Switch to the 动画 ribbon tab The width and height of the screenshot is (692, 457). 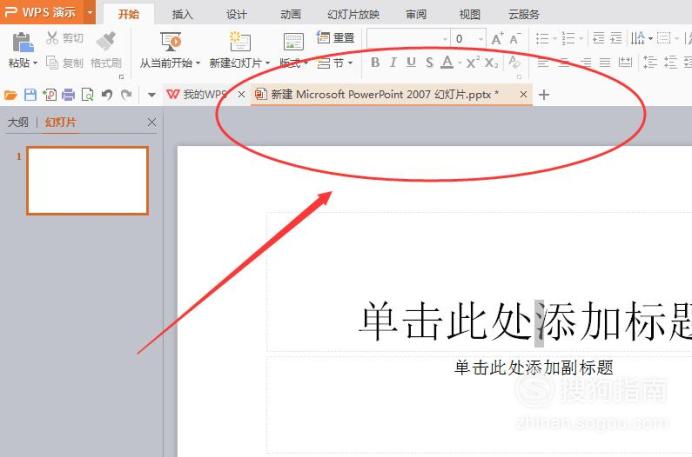[290, 15]
